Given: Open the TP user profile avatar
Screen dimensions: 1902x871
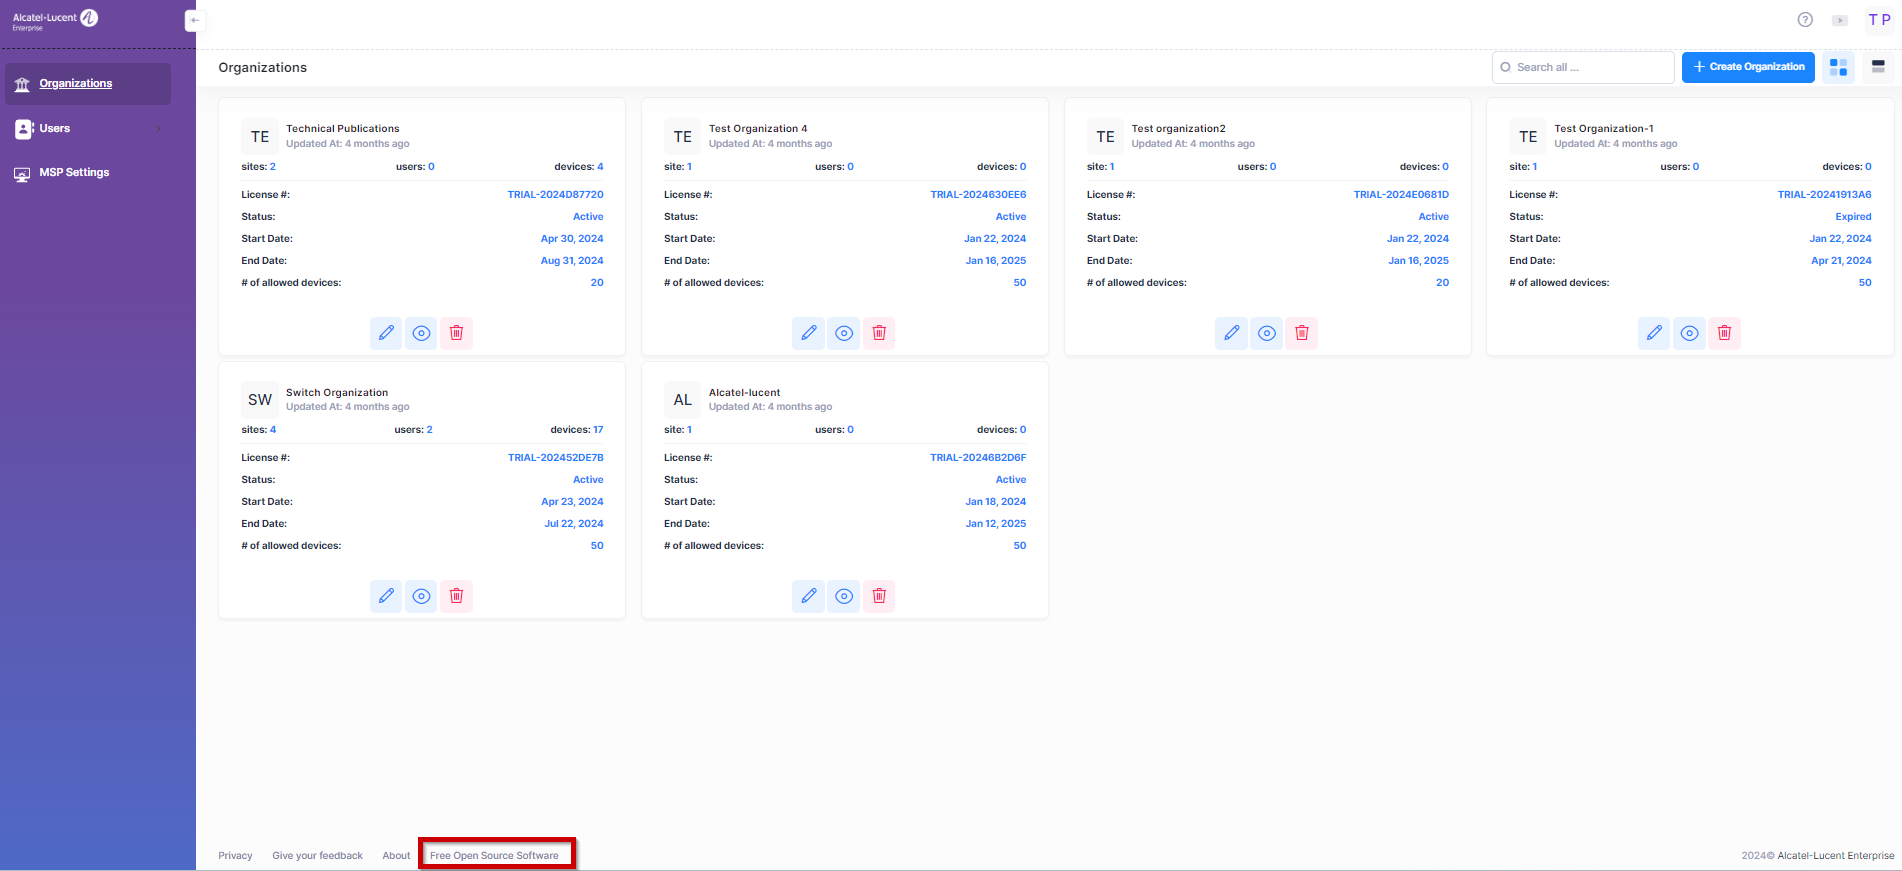Looking at the screenshot, I should point(1879,20).
